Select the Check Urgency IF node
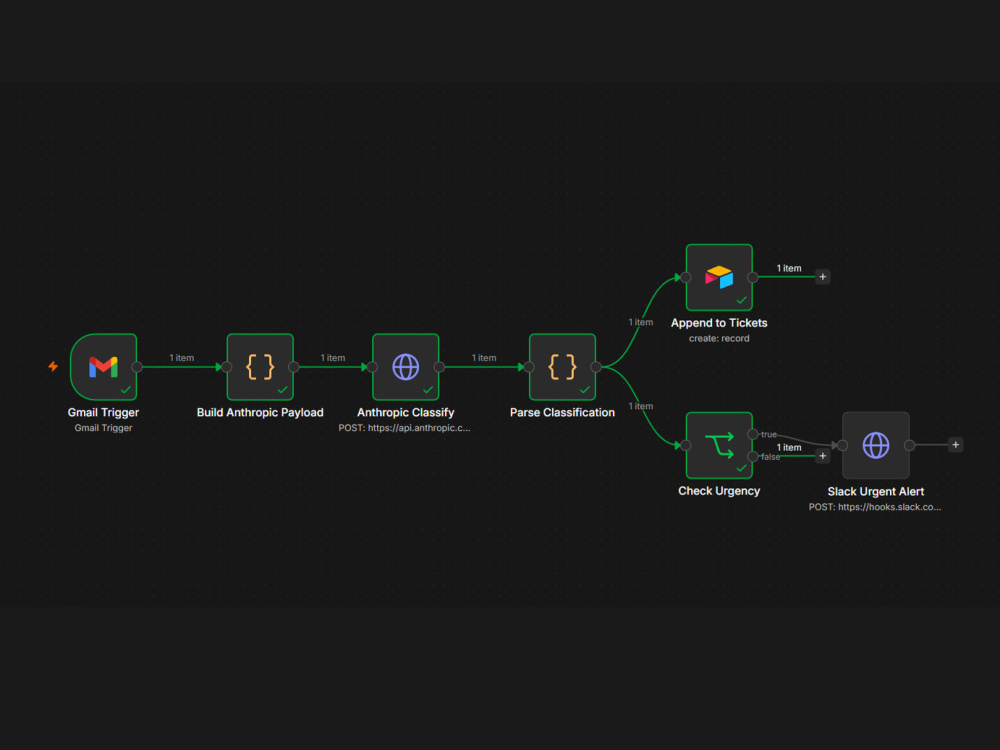Image resolution: width=1000 pixels, height=750 pixels. click(x=719, y=445)
